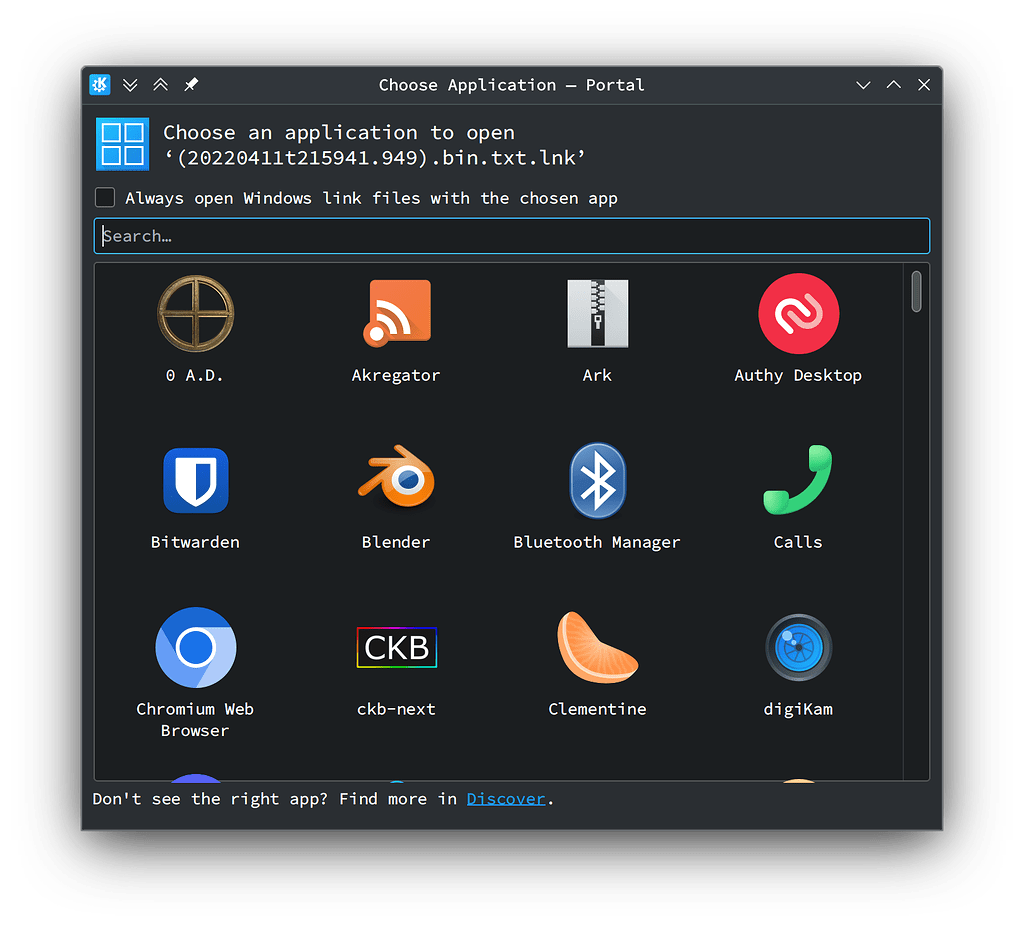Enable always open Windows link files checkbox
Screen dimensions: 1024x926
(x=105, y=198)
